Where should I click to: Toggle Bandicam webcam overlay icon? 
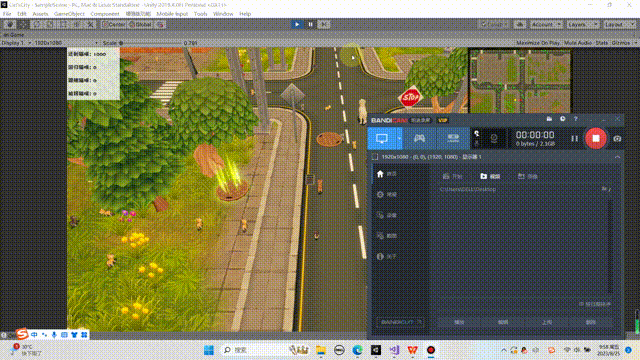pyautogui.click(x=494, y=139)
